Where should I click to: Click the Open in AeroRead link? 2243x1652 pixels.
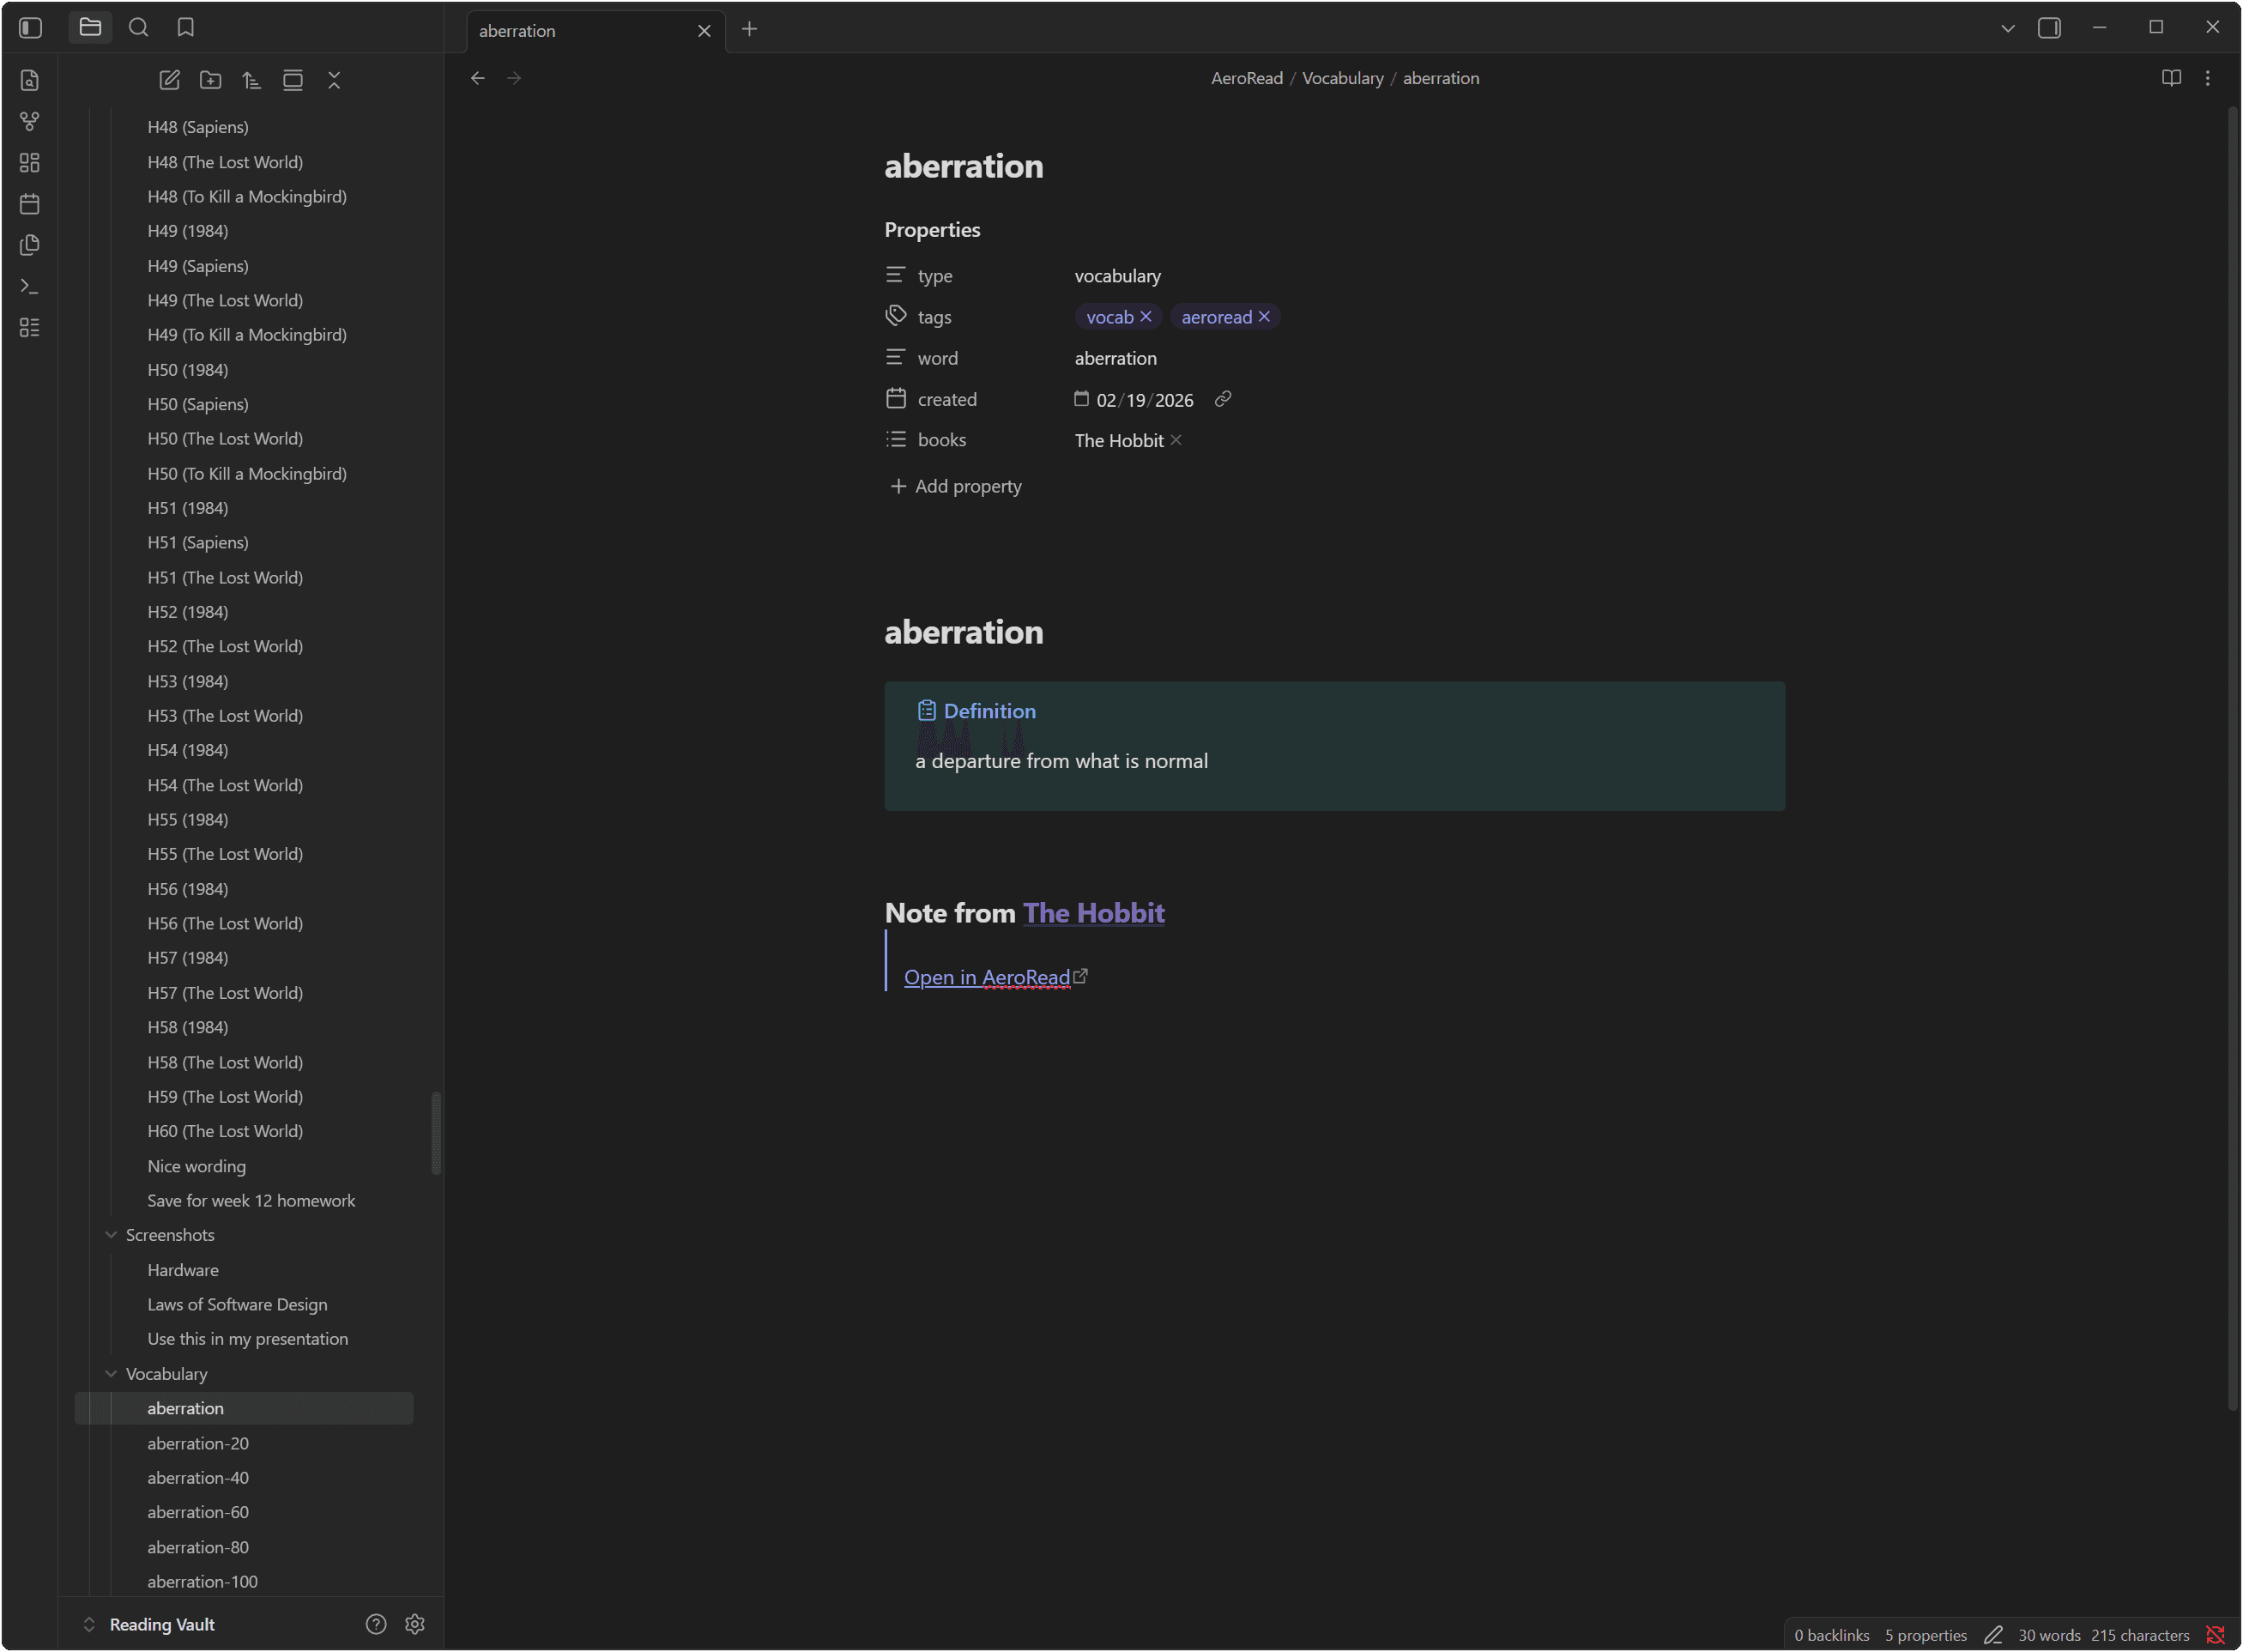[x=987, y=977]
